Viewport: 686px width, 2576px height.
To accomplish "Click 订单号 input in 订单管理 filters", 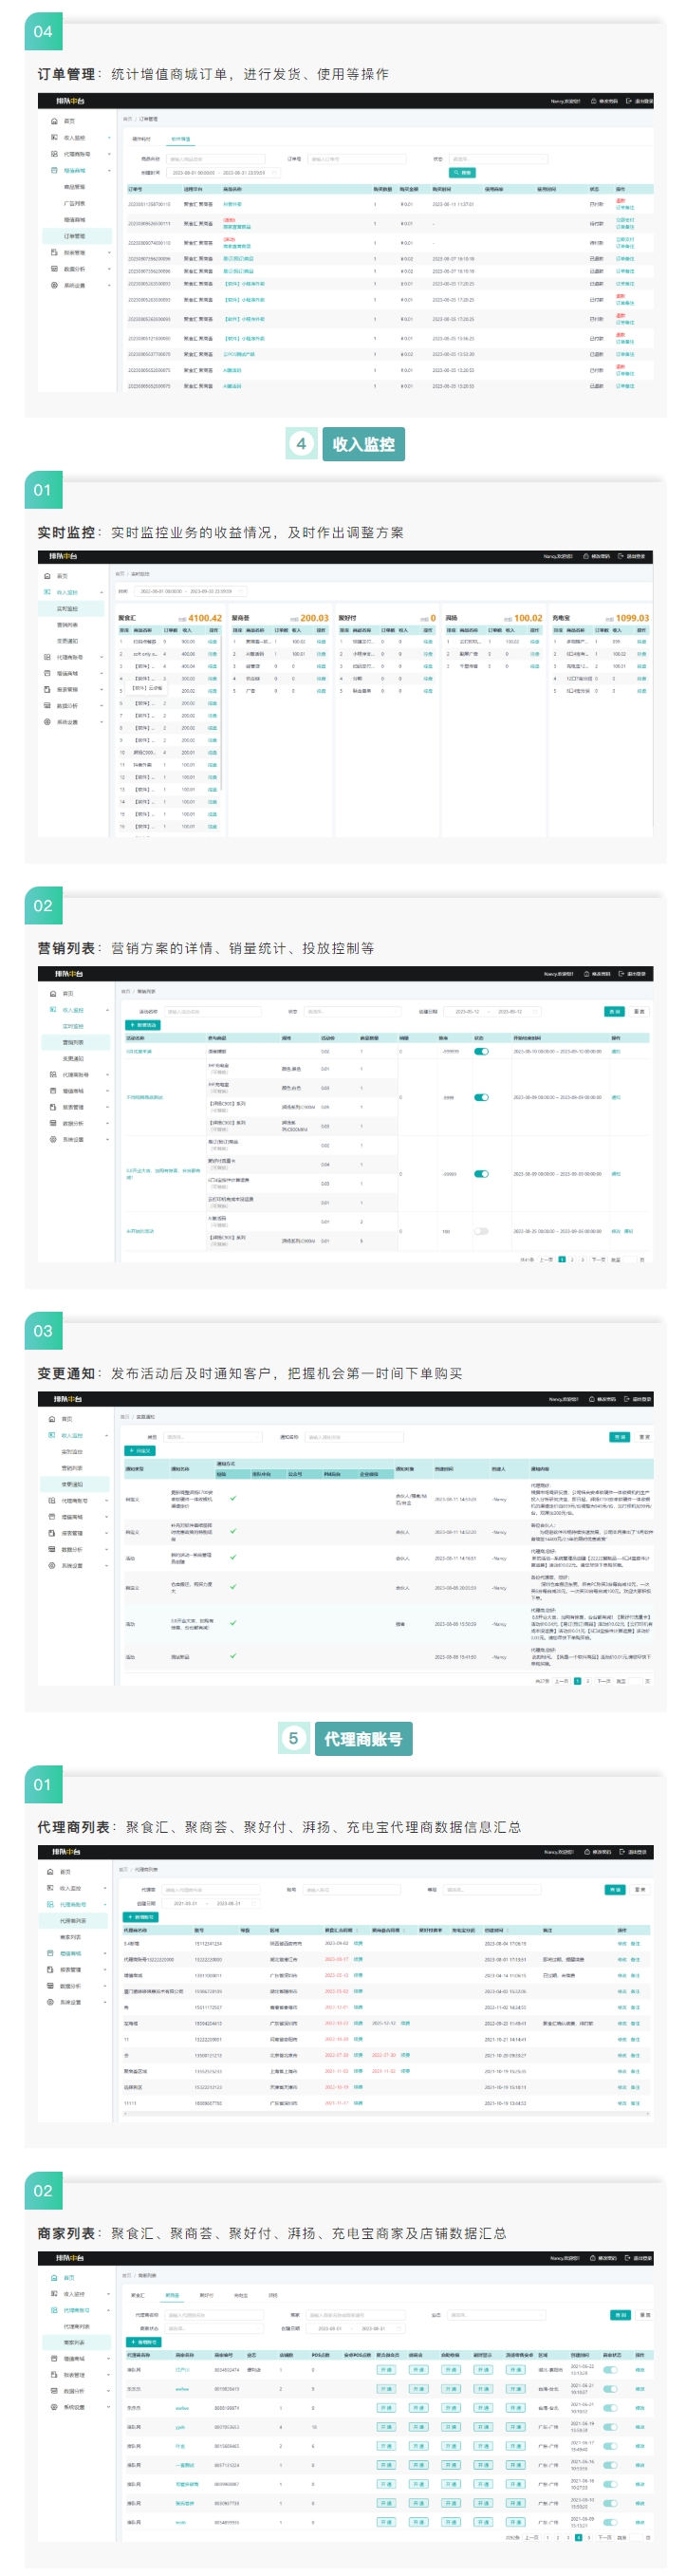I will coord(357,159).
